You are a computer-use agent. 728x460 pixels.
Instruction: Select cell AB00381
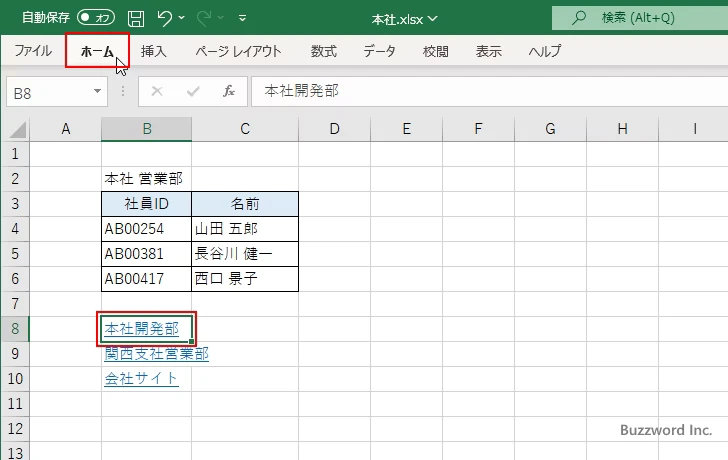(147, 254)
